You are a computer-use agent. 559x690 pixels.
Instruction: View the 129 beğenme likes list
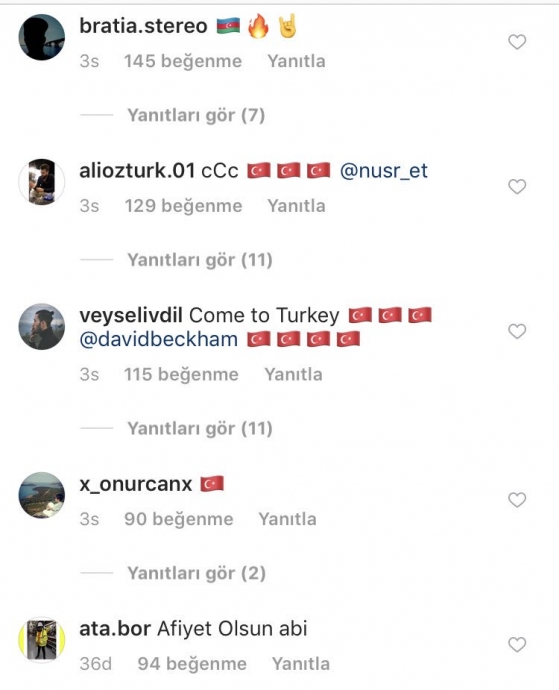coord(183,206)
